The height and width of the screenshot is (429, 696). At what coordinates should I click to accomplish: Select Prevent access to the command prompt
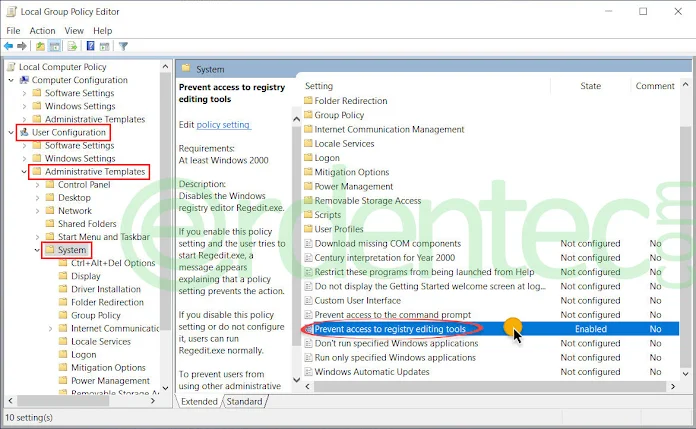click(x=392, y=315)
